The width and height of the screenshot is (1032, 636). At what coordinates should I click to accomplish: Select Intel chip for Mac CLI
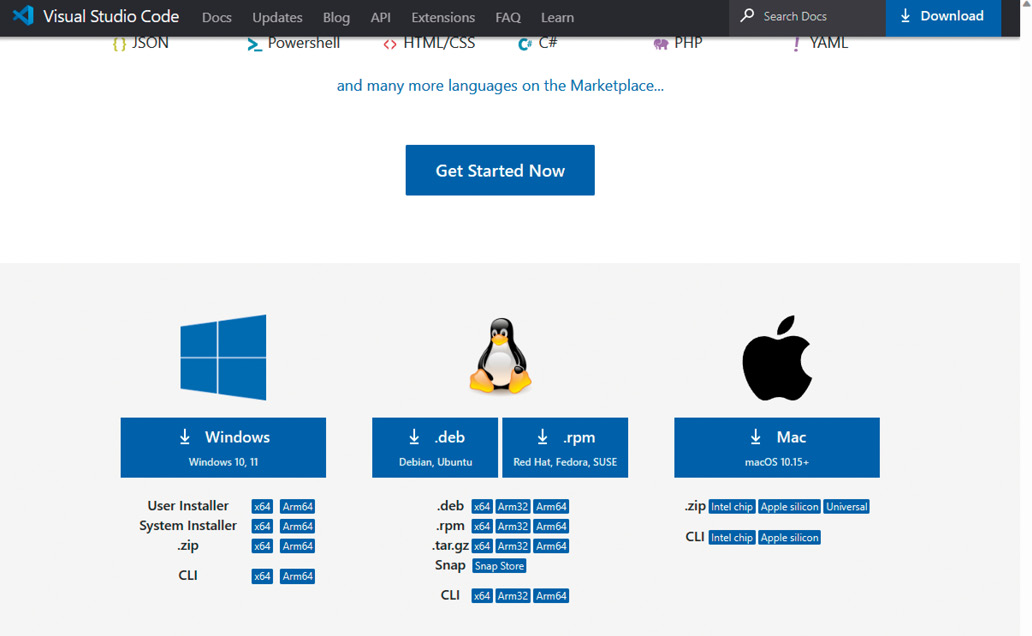[x=732, y=537]
